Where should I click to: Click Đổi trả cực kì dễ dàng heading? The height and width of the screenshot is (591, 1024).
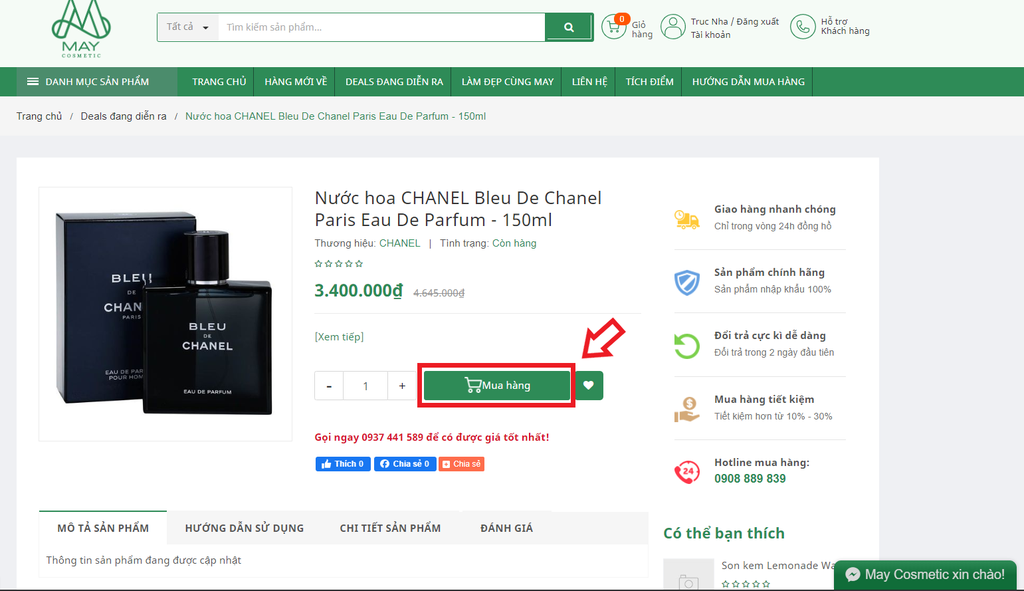[x=769, y=336]
